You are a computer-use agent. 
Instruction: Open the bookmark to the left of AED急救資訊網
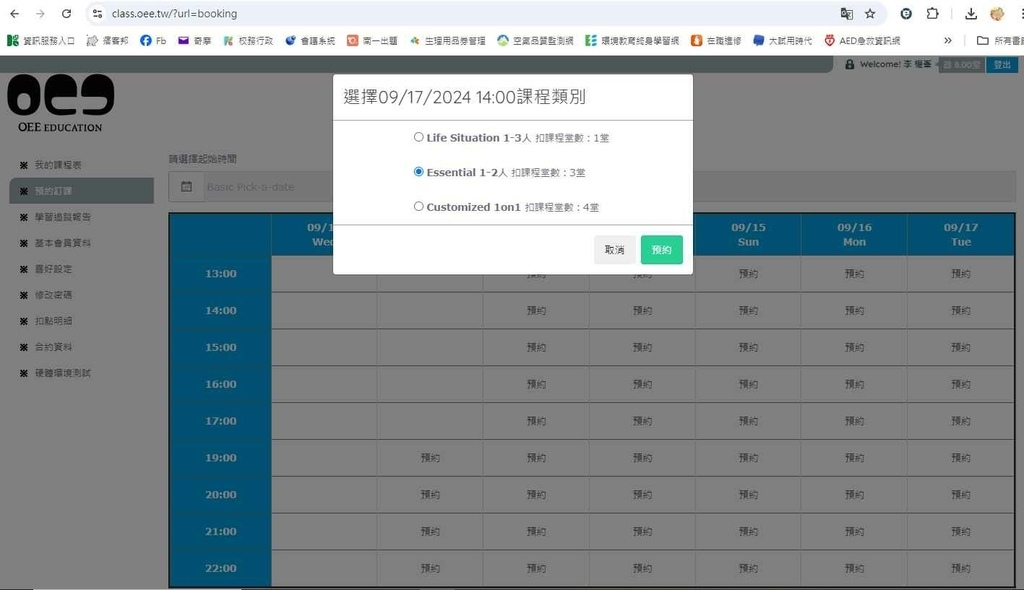pos(782,41)
